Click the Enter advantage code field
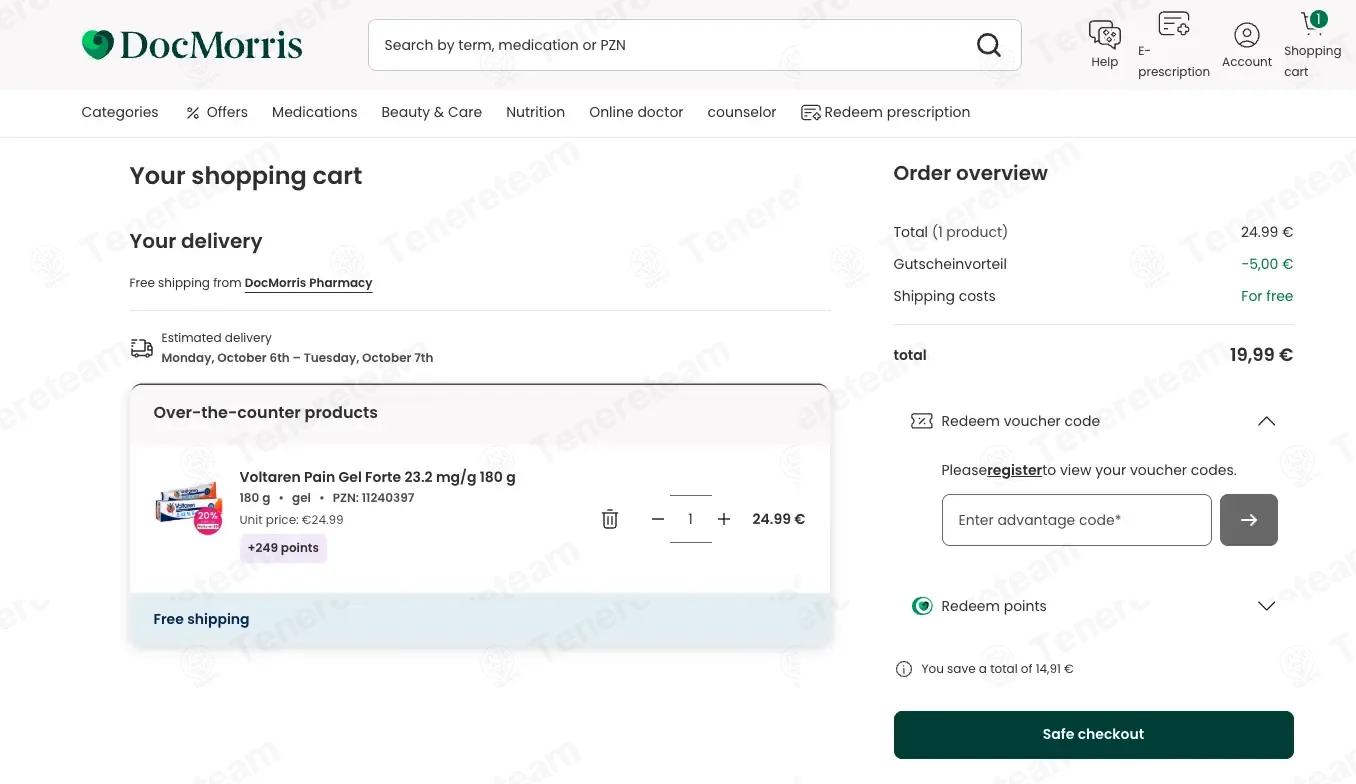Screen dimensions: 1356x784 click(x=1076, y=520)
